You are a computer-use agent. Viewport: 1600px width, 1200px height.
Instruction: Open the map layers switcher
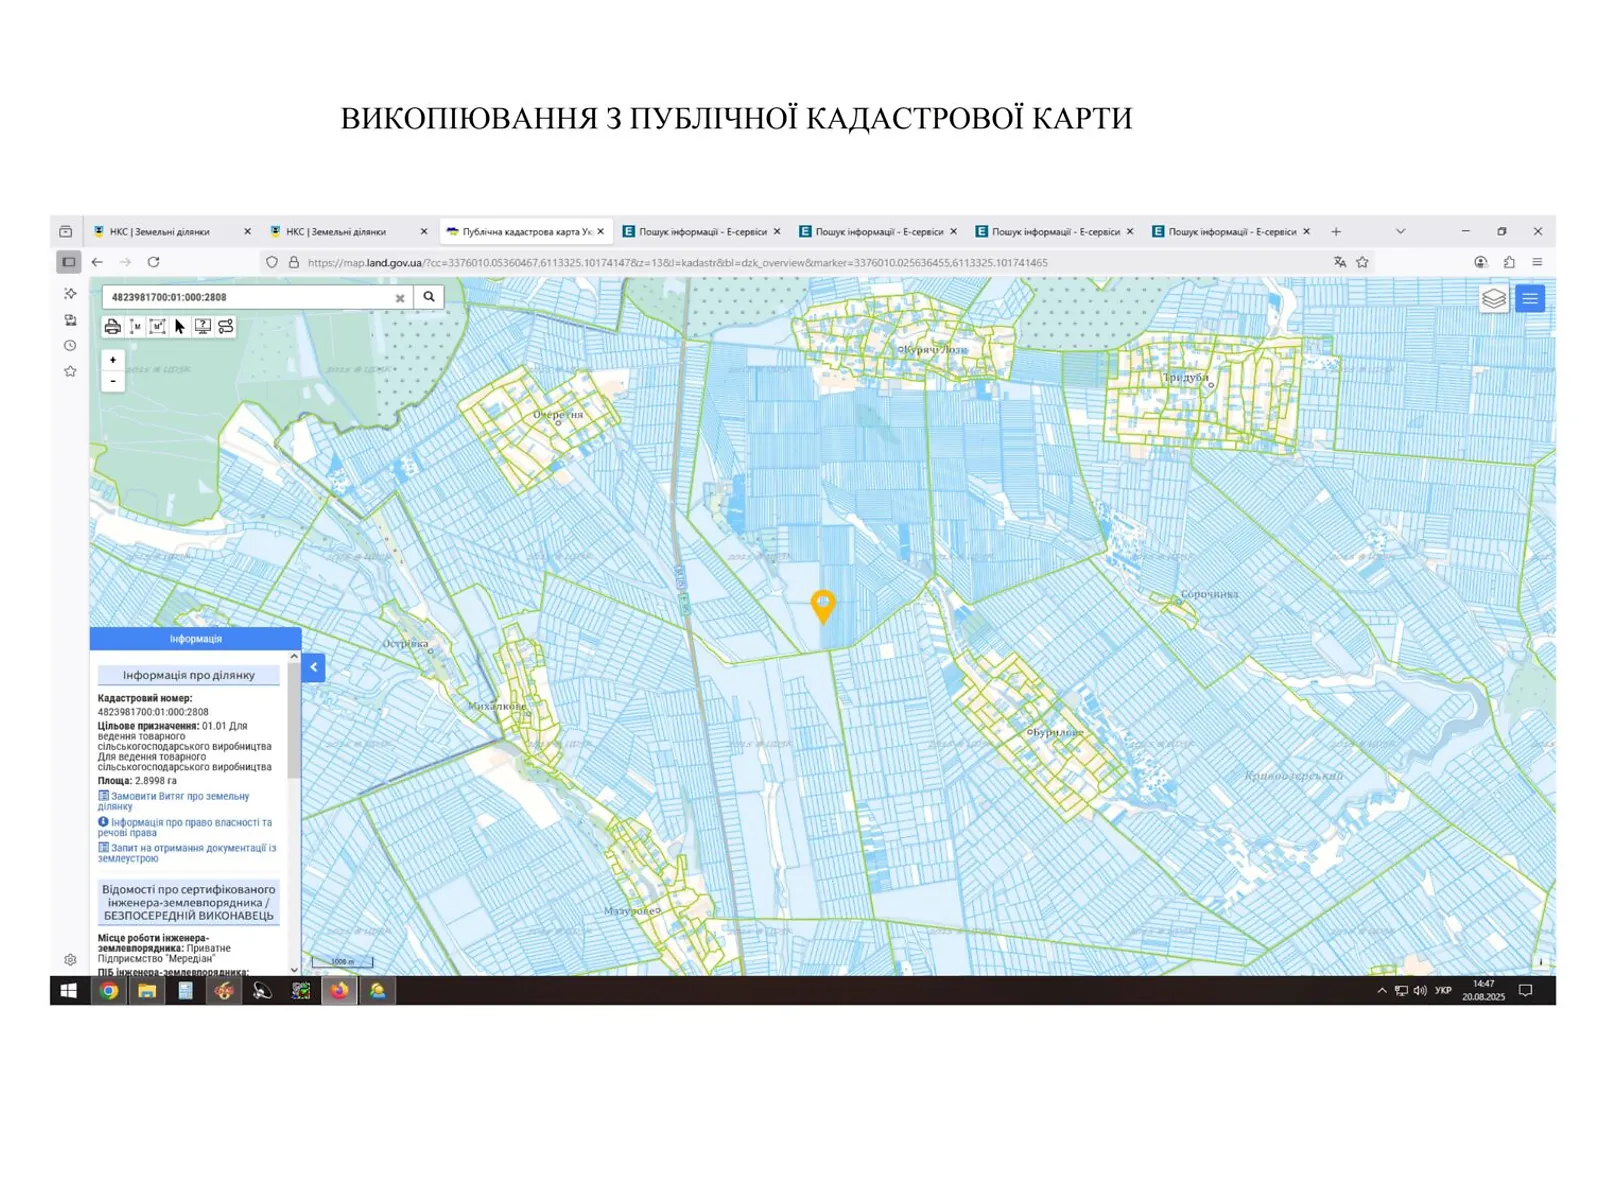1493,299
